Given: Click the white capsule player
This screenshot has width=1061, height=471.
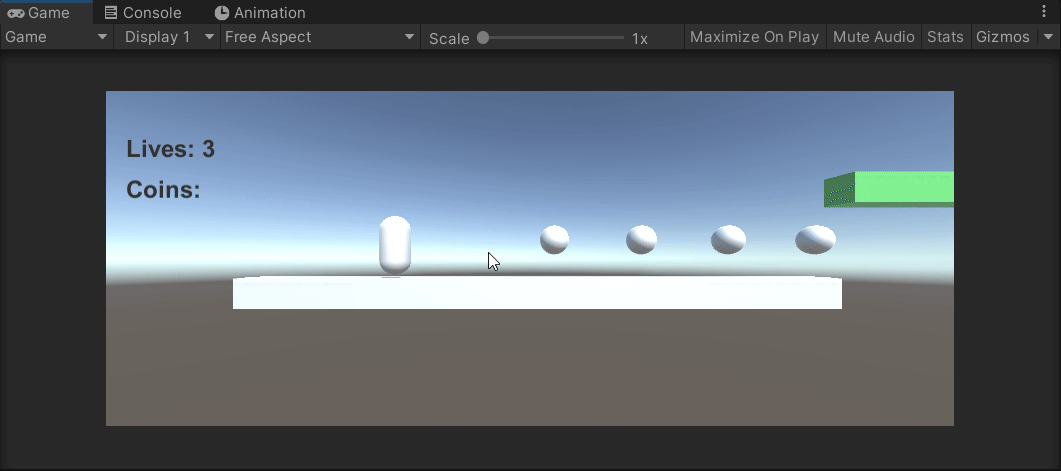Looking at the screenshot, I should pos(395,246).
